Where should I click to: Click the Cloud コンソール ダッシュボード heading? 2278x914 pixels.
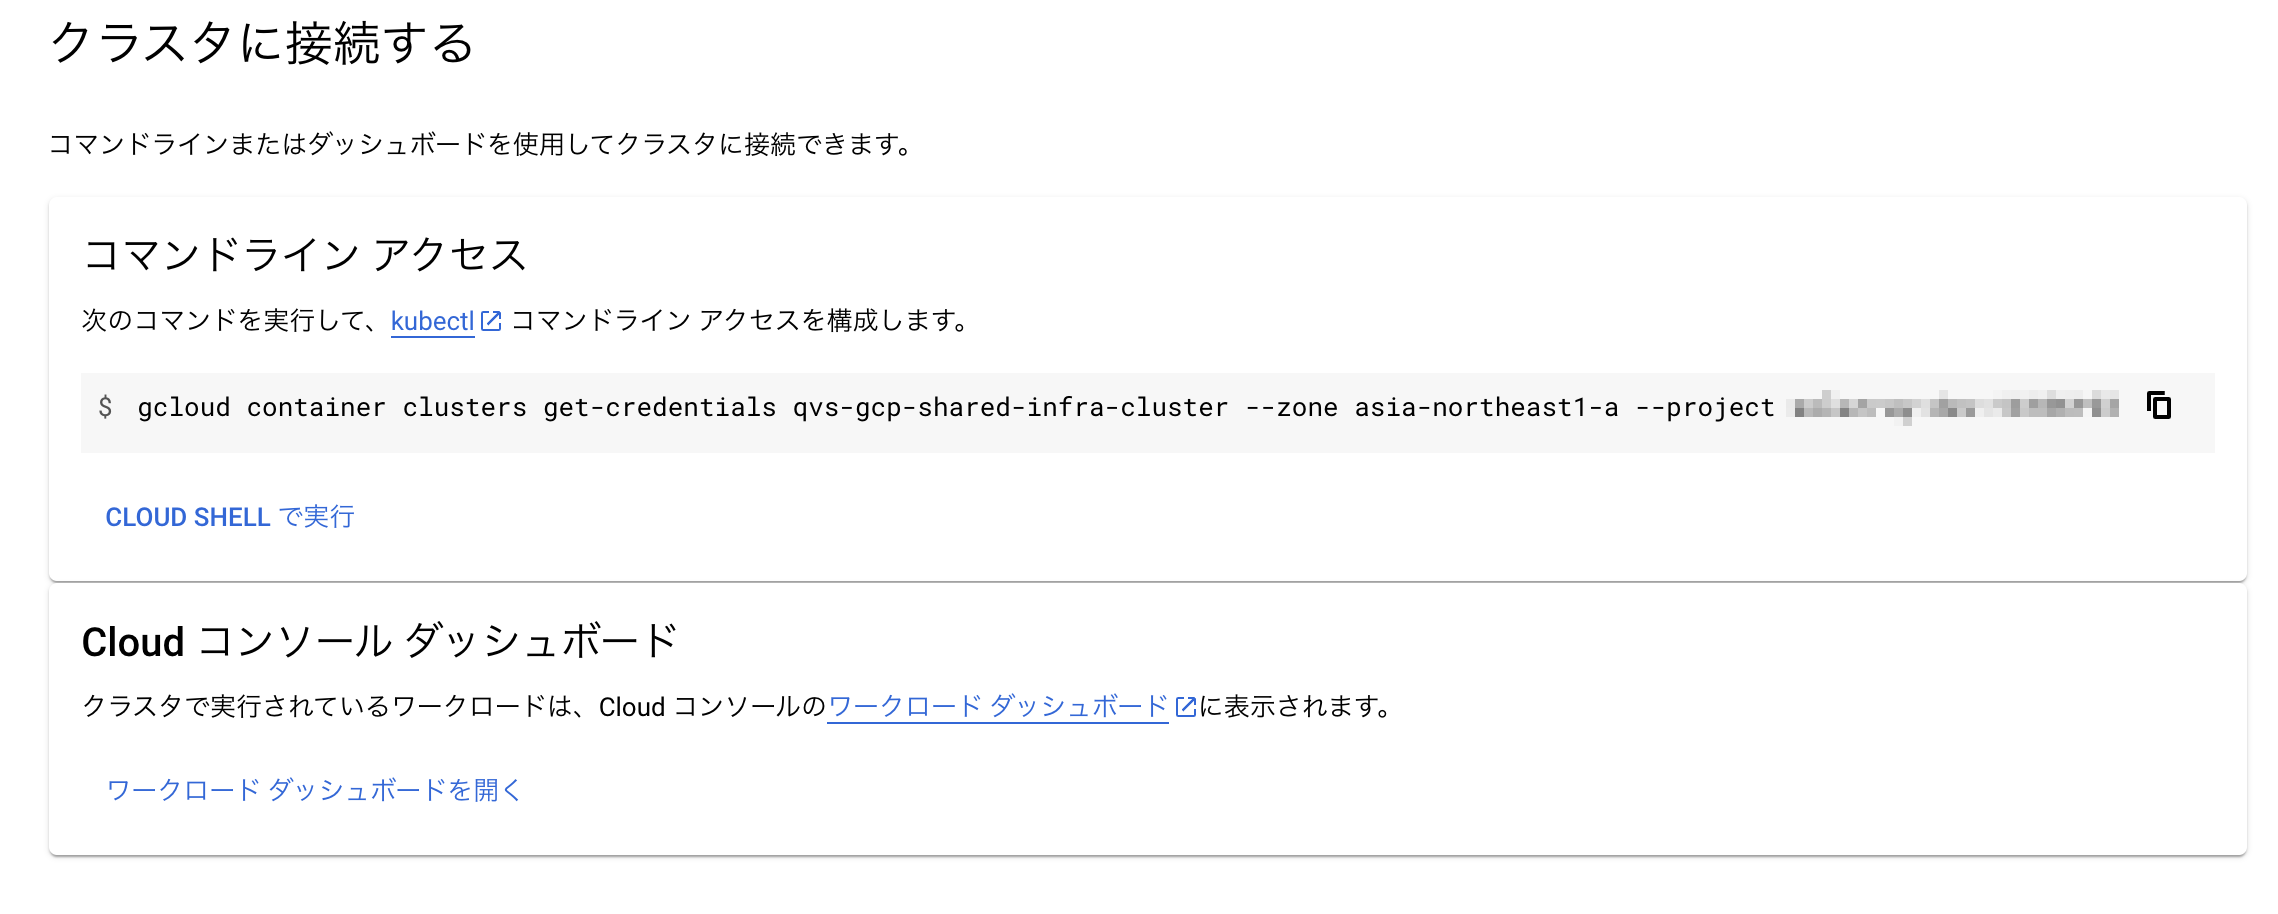click(380, 642)
